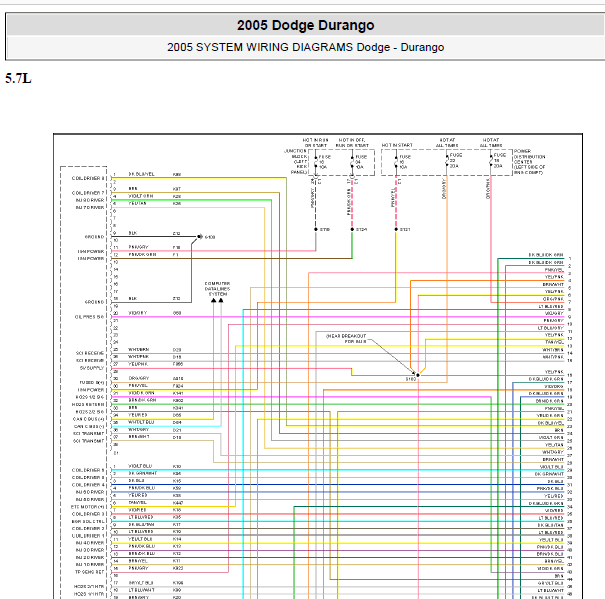605x599 pixels.
Task: Click the fuse 34 10A symbol
Action: tap(352, 162)
